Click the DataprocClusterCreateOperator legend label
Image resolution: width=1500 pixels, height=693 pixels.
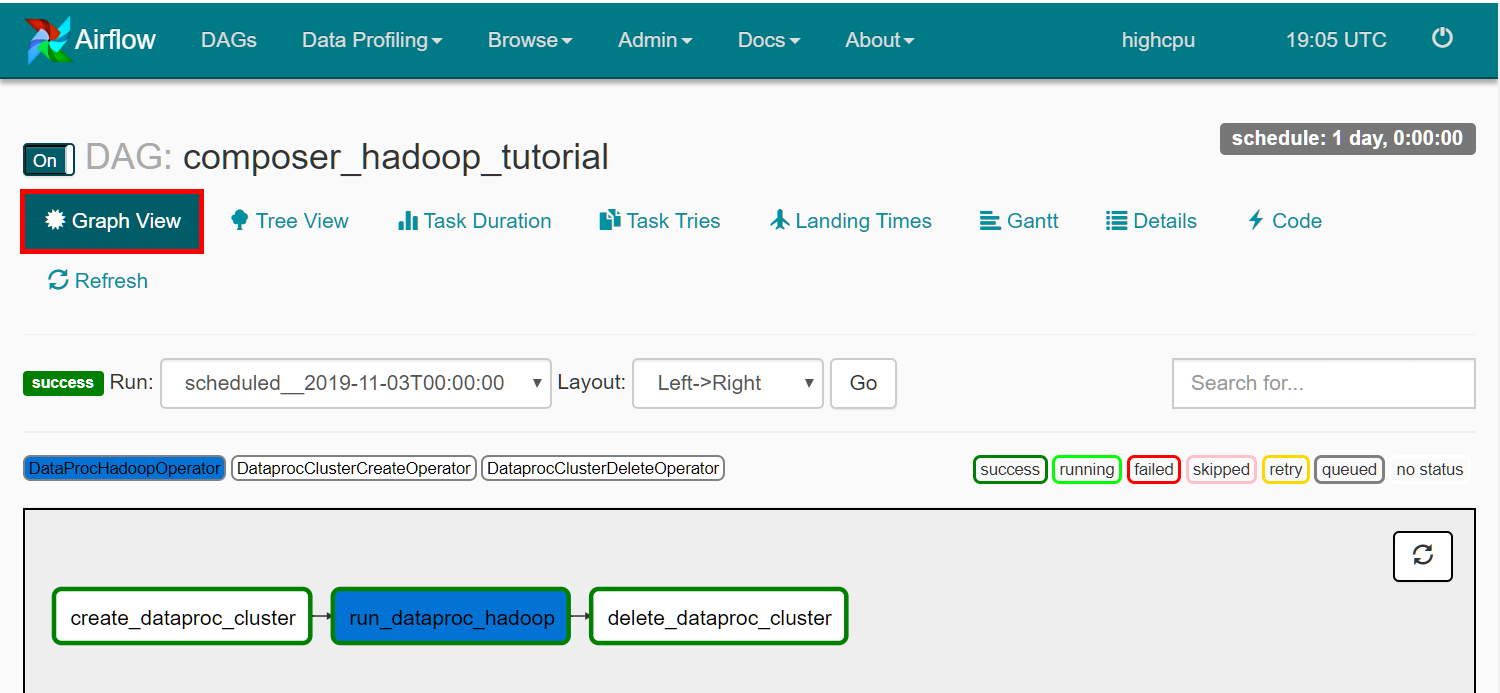(x=354, y=468)
